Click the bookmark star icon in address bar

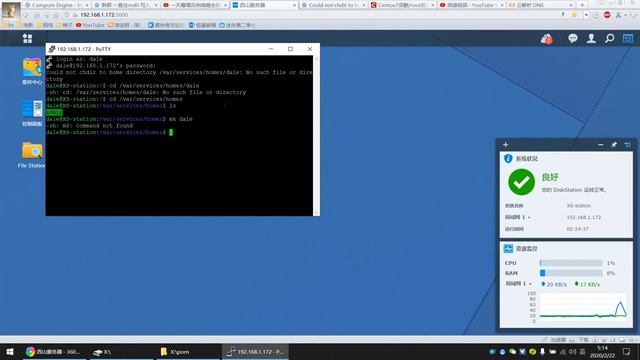pos(574,15)
